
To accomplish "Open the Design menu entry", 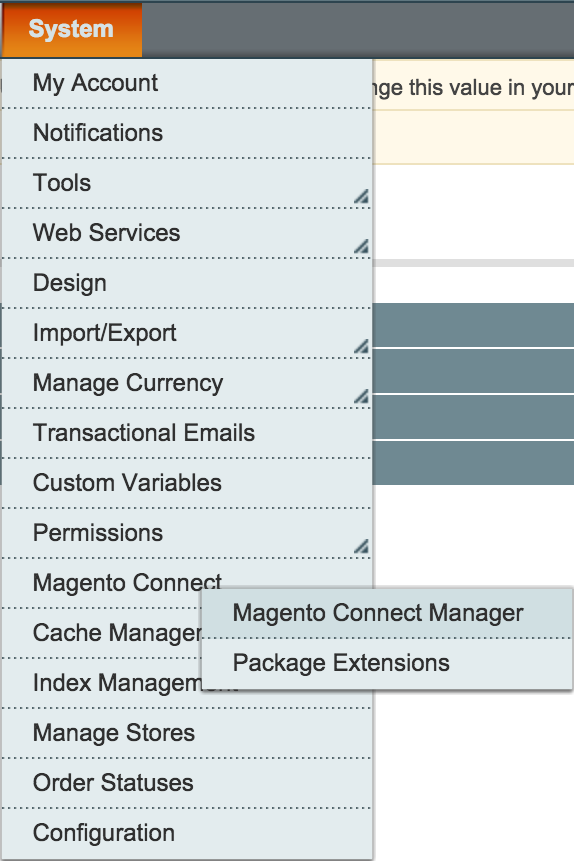I will pos(187,283).
